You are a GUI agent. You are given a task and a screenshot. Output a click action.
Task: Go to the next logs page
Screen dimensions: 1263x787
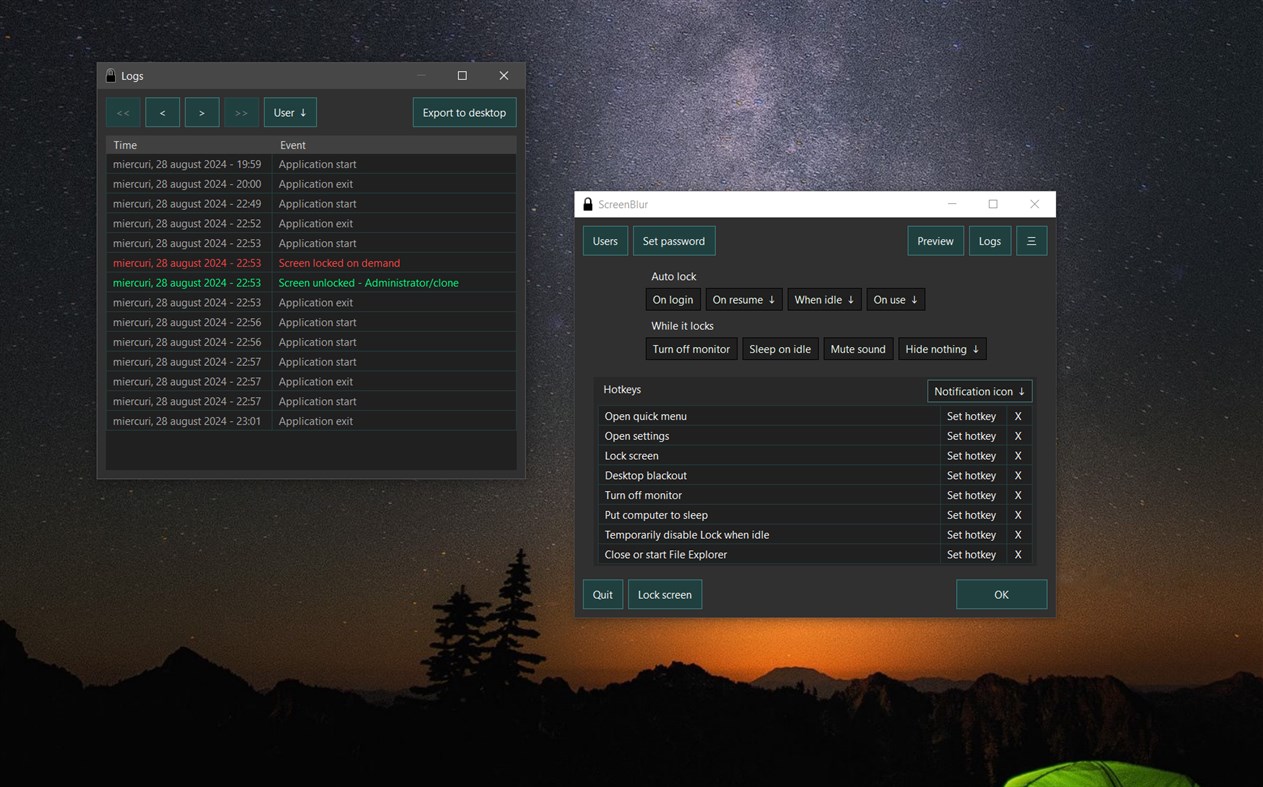(x=202, y=112)
